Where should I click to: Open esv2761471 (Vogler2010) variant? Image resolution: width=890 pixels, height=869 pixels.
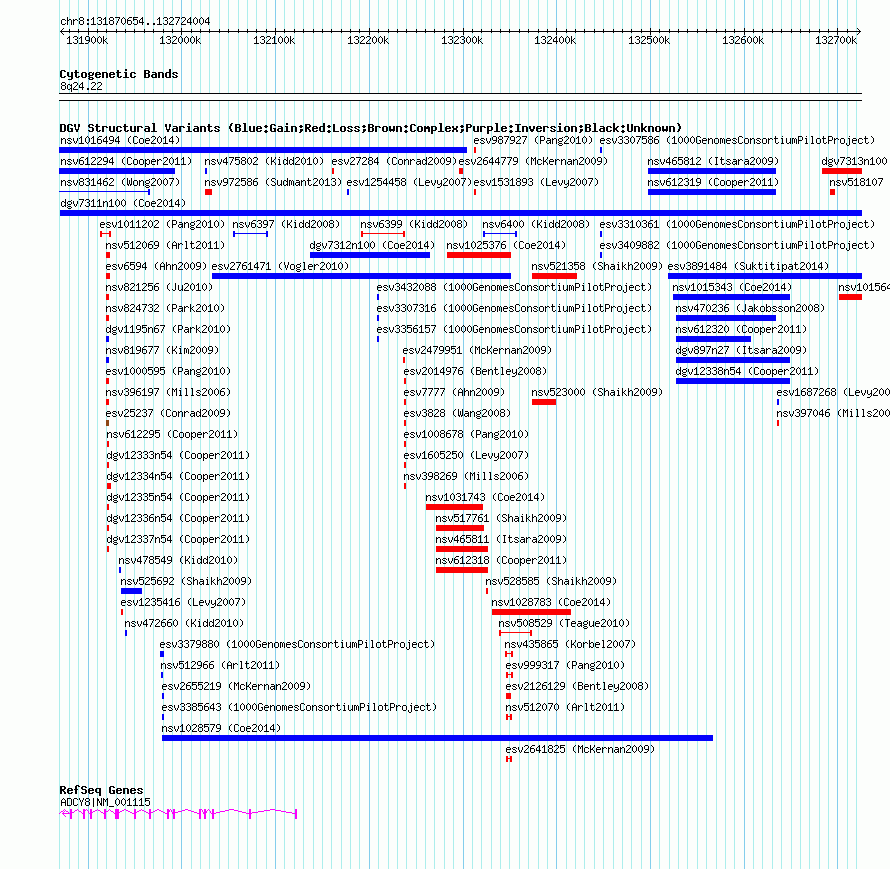point(280,266)
